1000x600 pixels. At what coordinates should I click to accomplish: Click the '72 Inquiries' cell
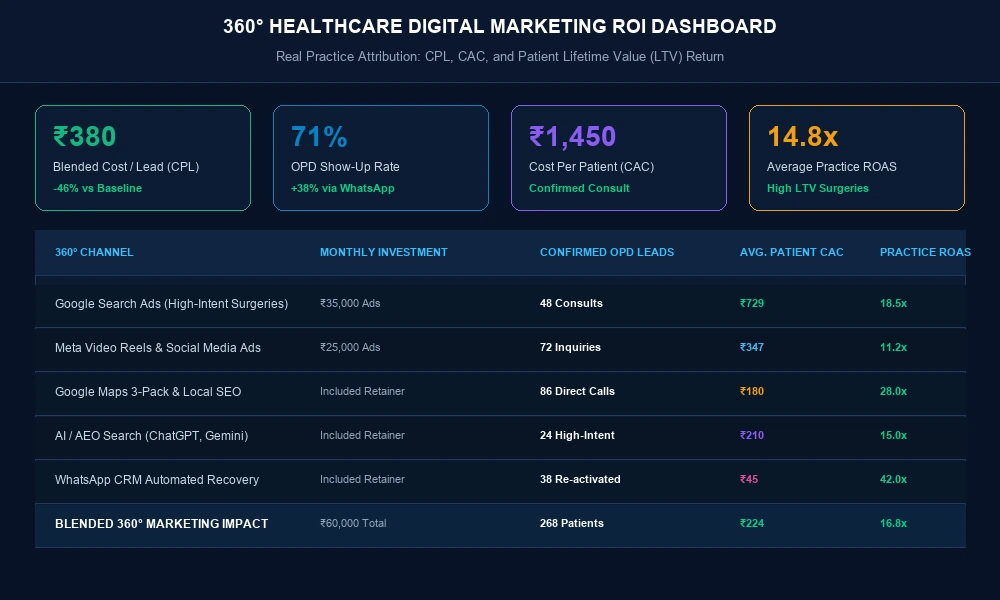570,348
